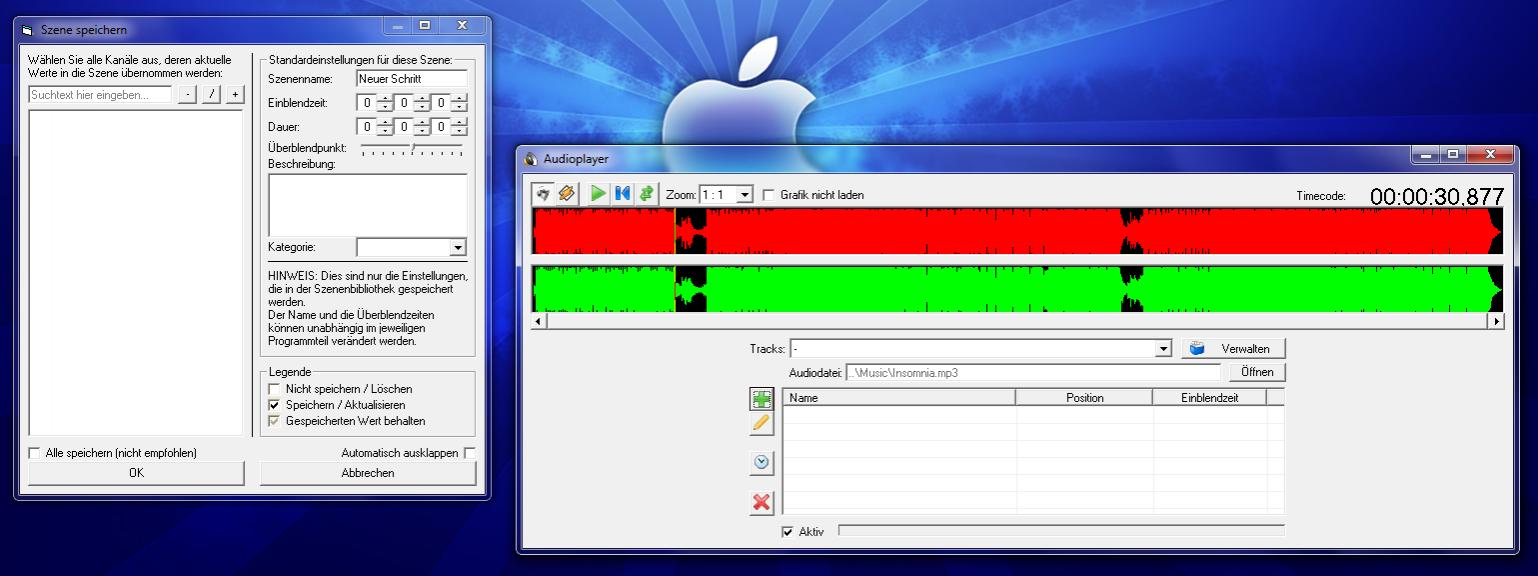Focus the Suchtext hier eingeben search field
Image resolution: width=1538 pixels, height=576 pixels.
tap(100, 95)
